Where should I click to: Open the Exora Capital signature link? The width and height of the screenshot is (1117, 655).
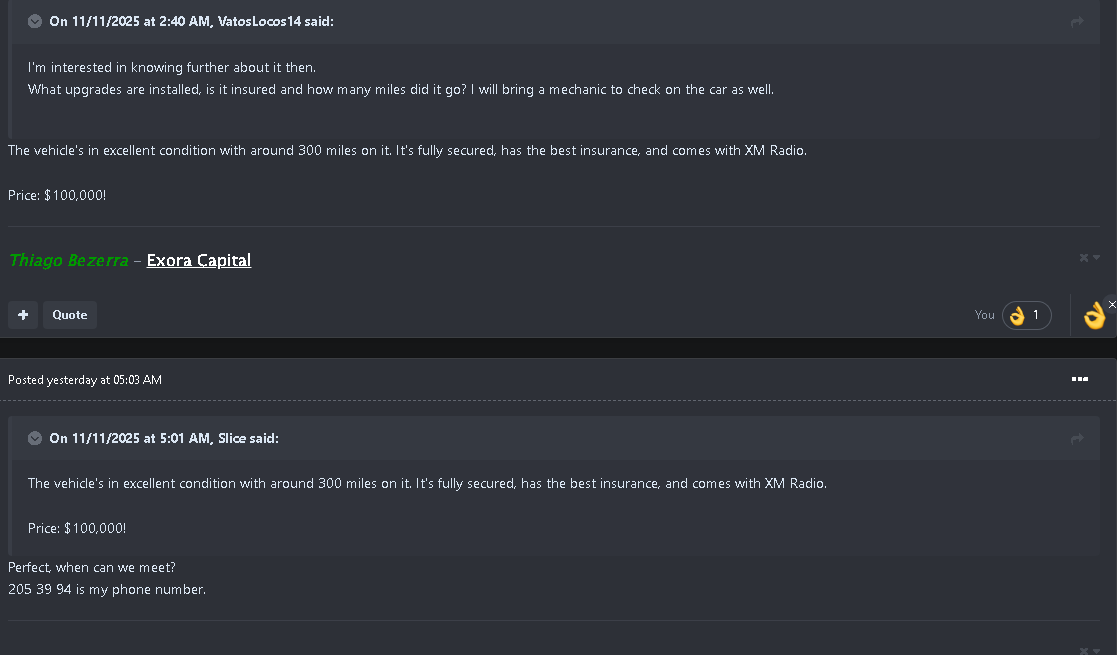[198, 261]
